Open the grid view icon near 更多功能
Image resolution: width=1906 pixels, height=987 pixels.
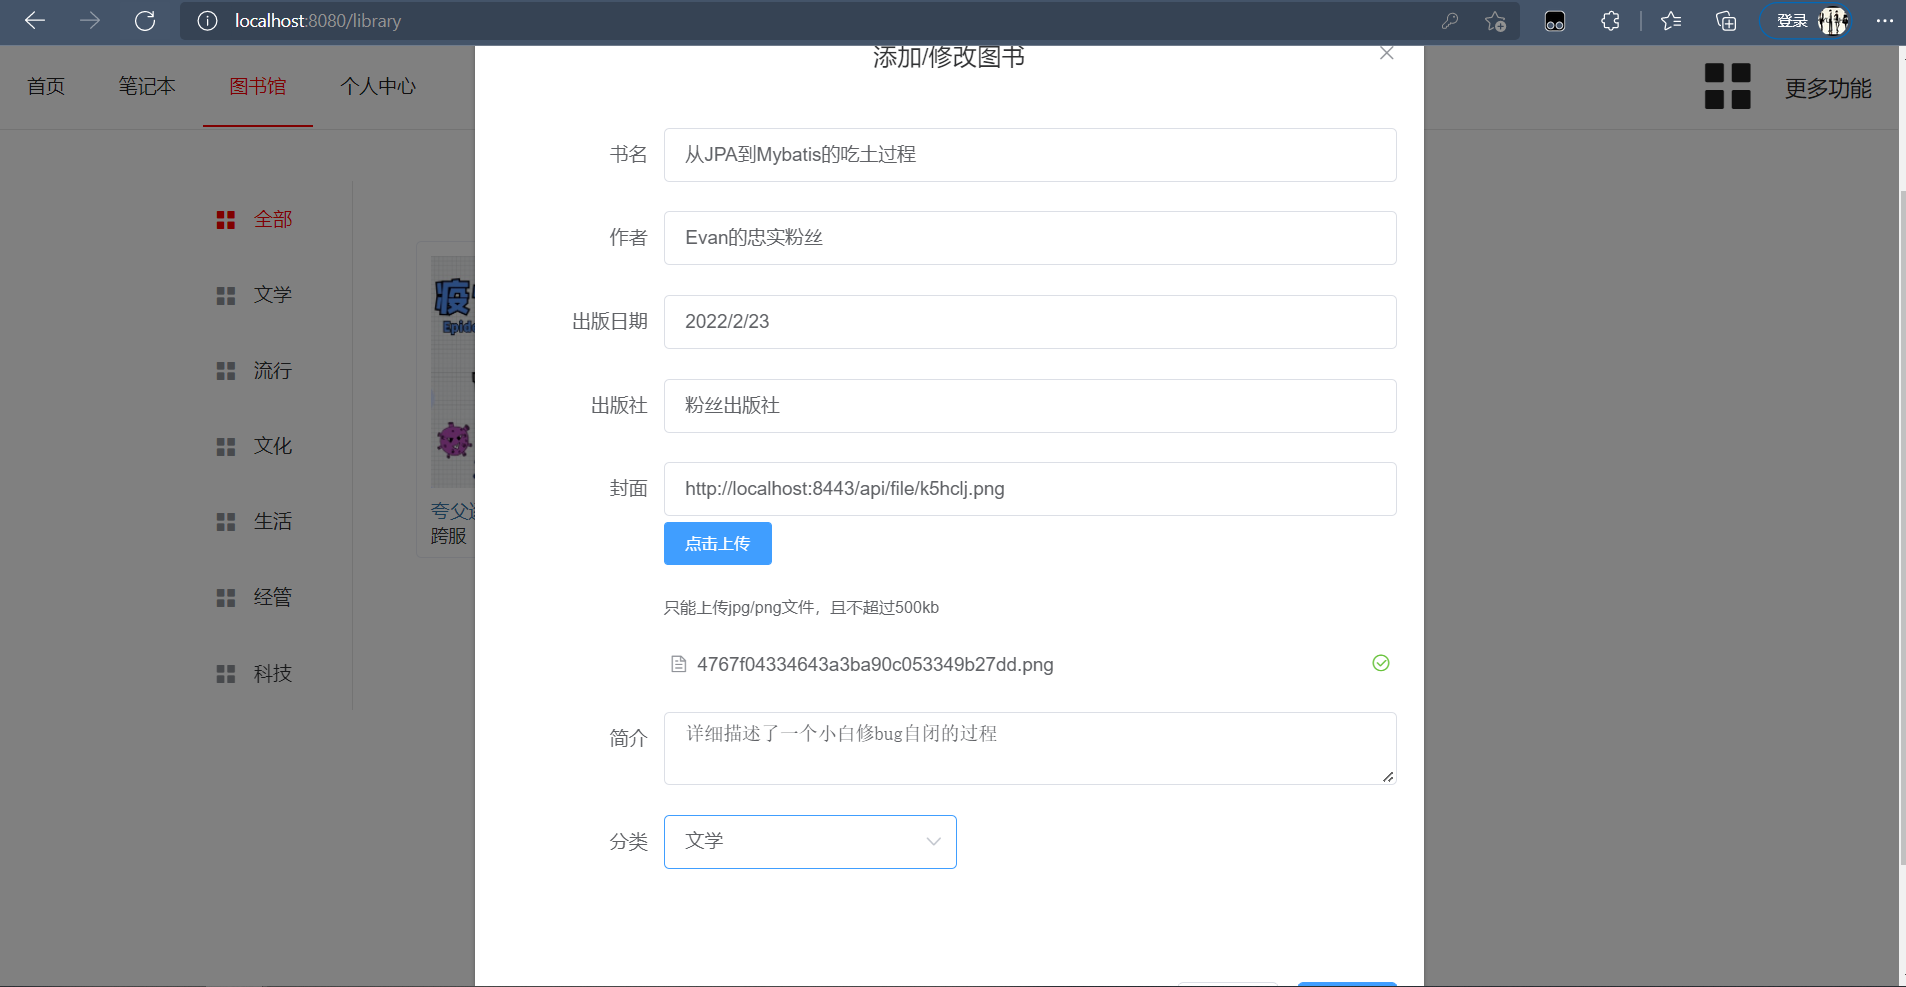click(1726, 87)
